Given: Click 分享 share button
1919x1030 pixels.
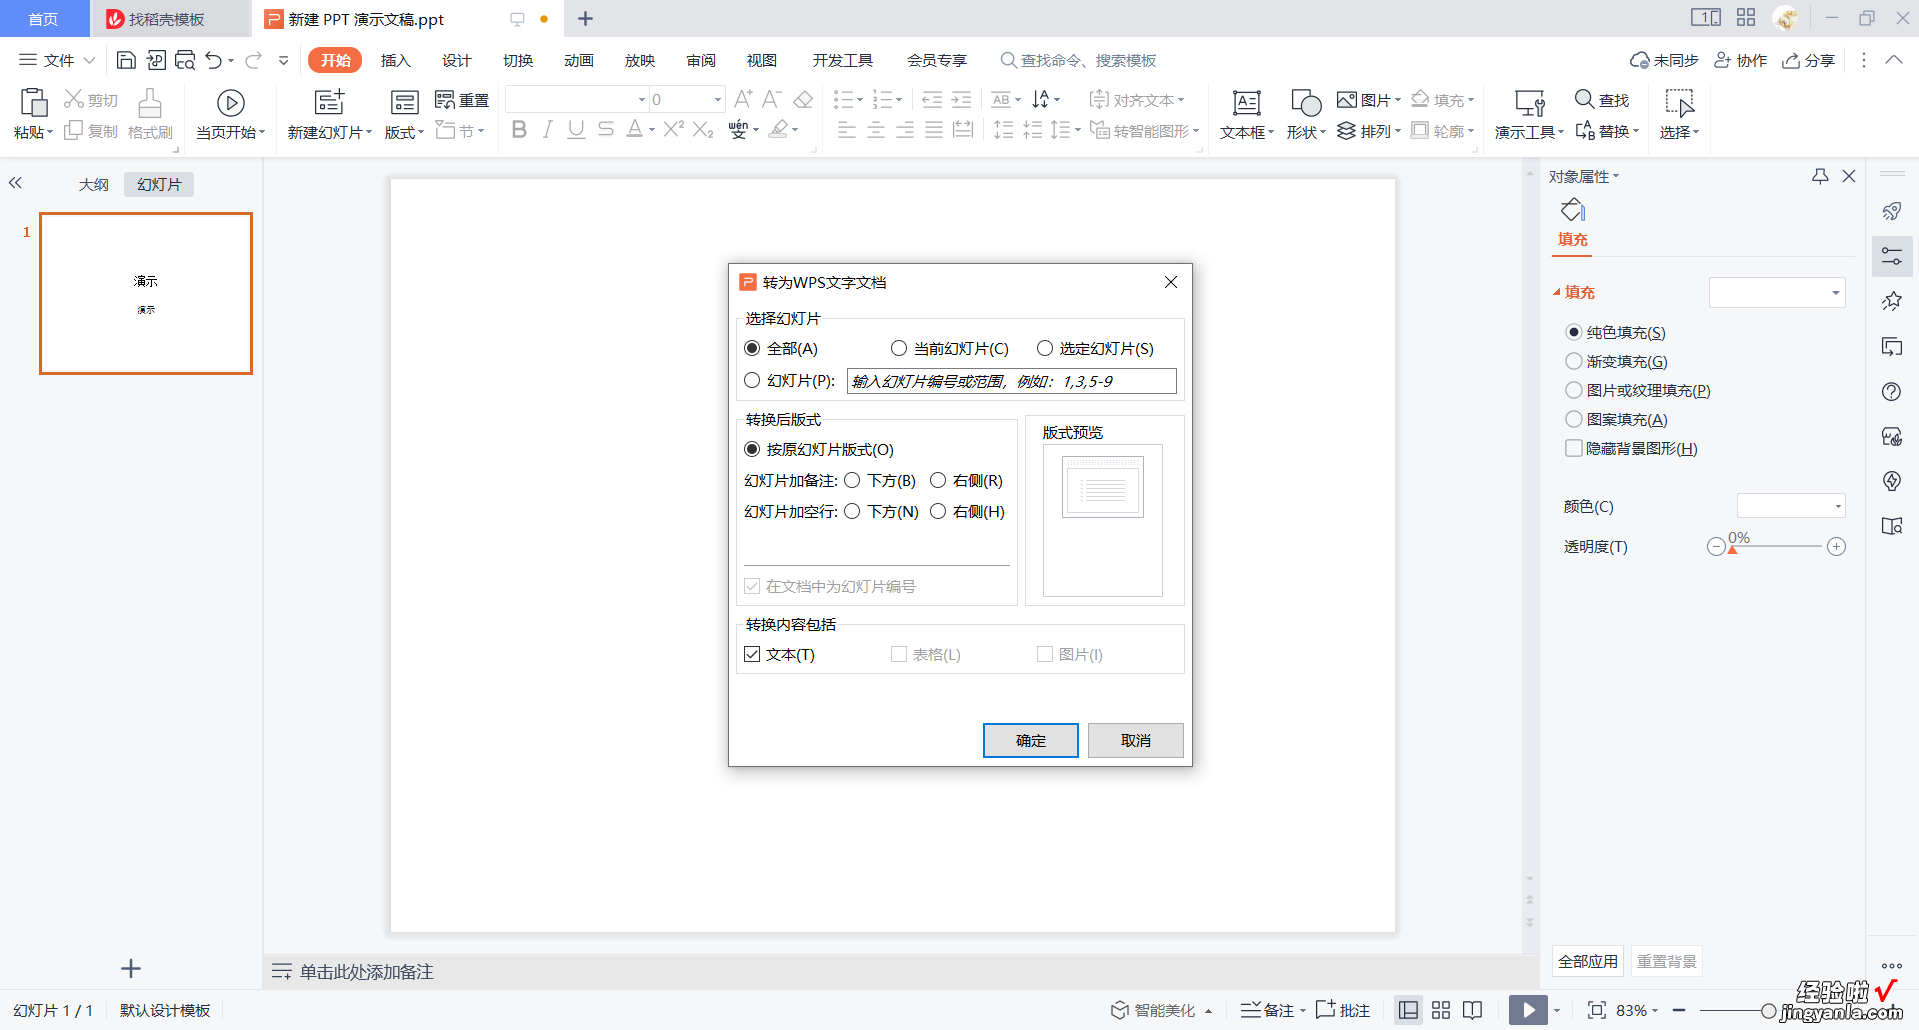Looking at the screenshot, I should click(1809, 60).
